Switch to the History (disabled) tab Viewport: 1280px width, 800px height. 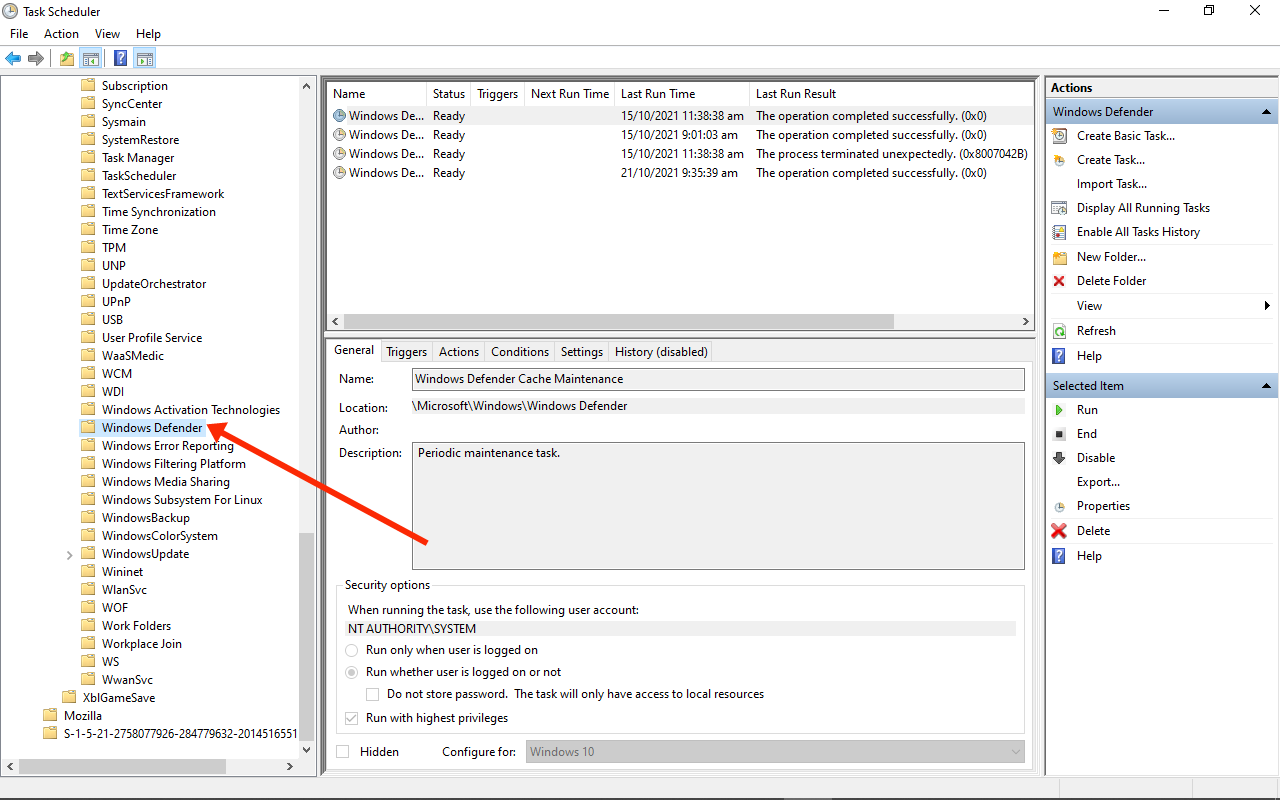(661, 352)
